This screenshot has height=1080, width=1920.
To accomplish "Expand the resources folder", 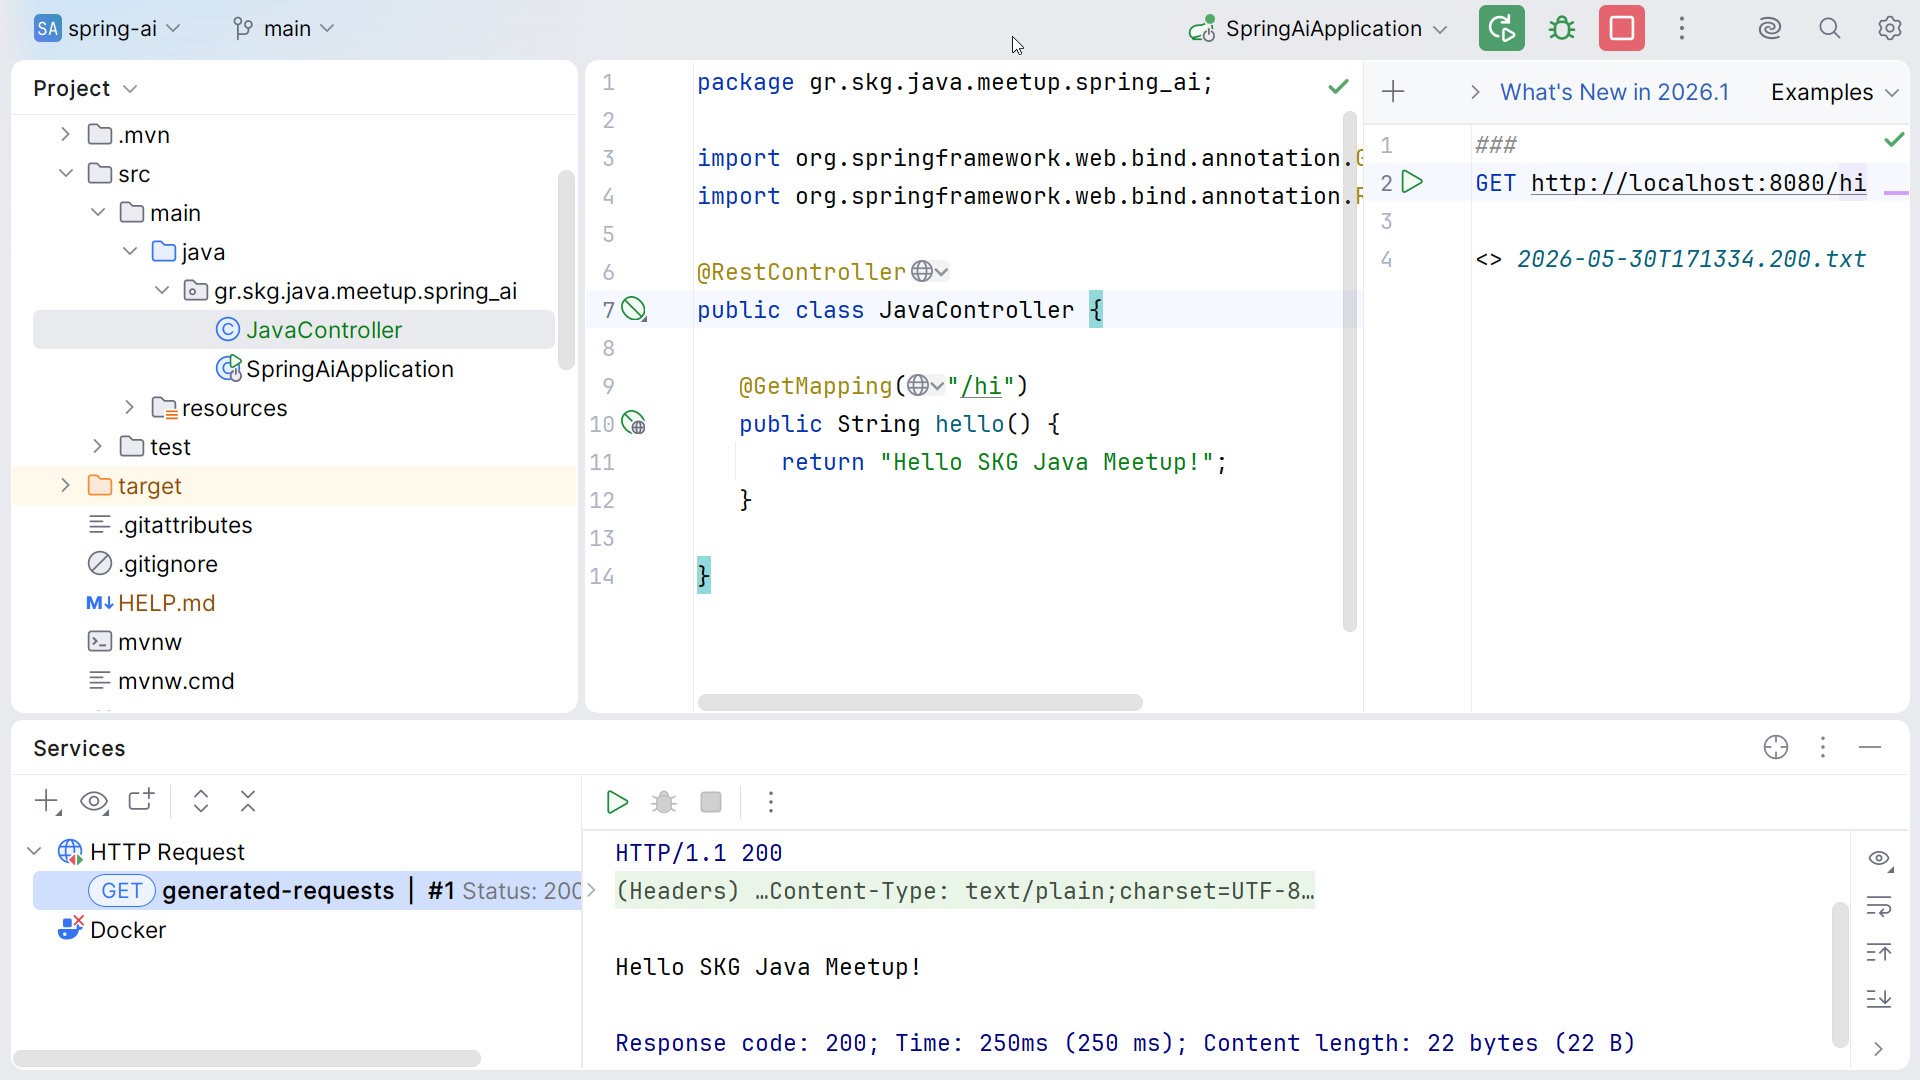I will pyautogui.click(x=129, y=407).
